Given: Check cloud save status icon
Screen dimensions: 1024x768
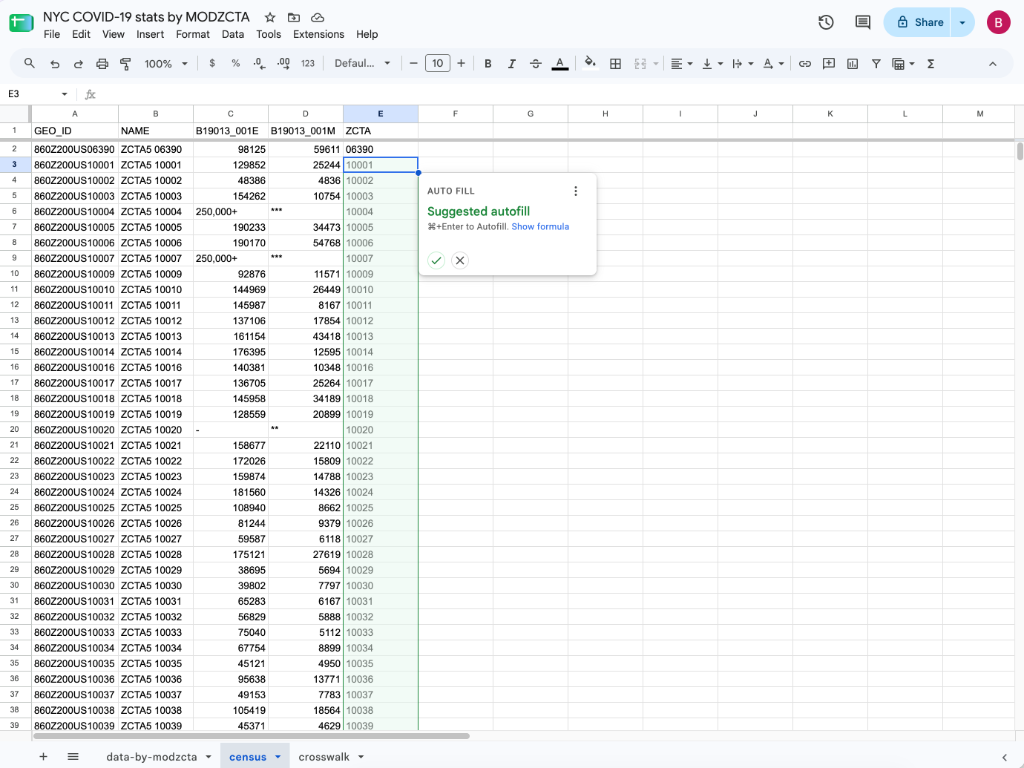Looking at the screenshot, I should pos(317,17).
